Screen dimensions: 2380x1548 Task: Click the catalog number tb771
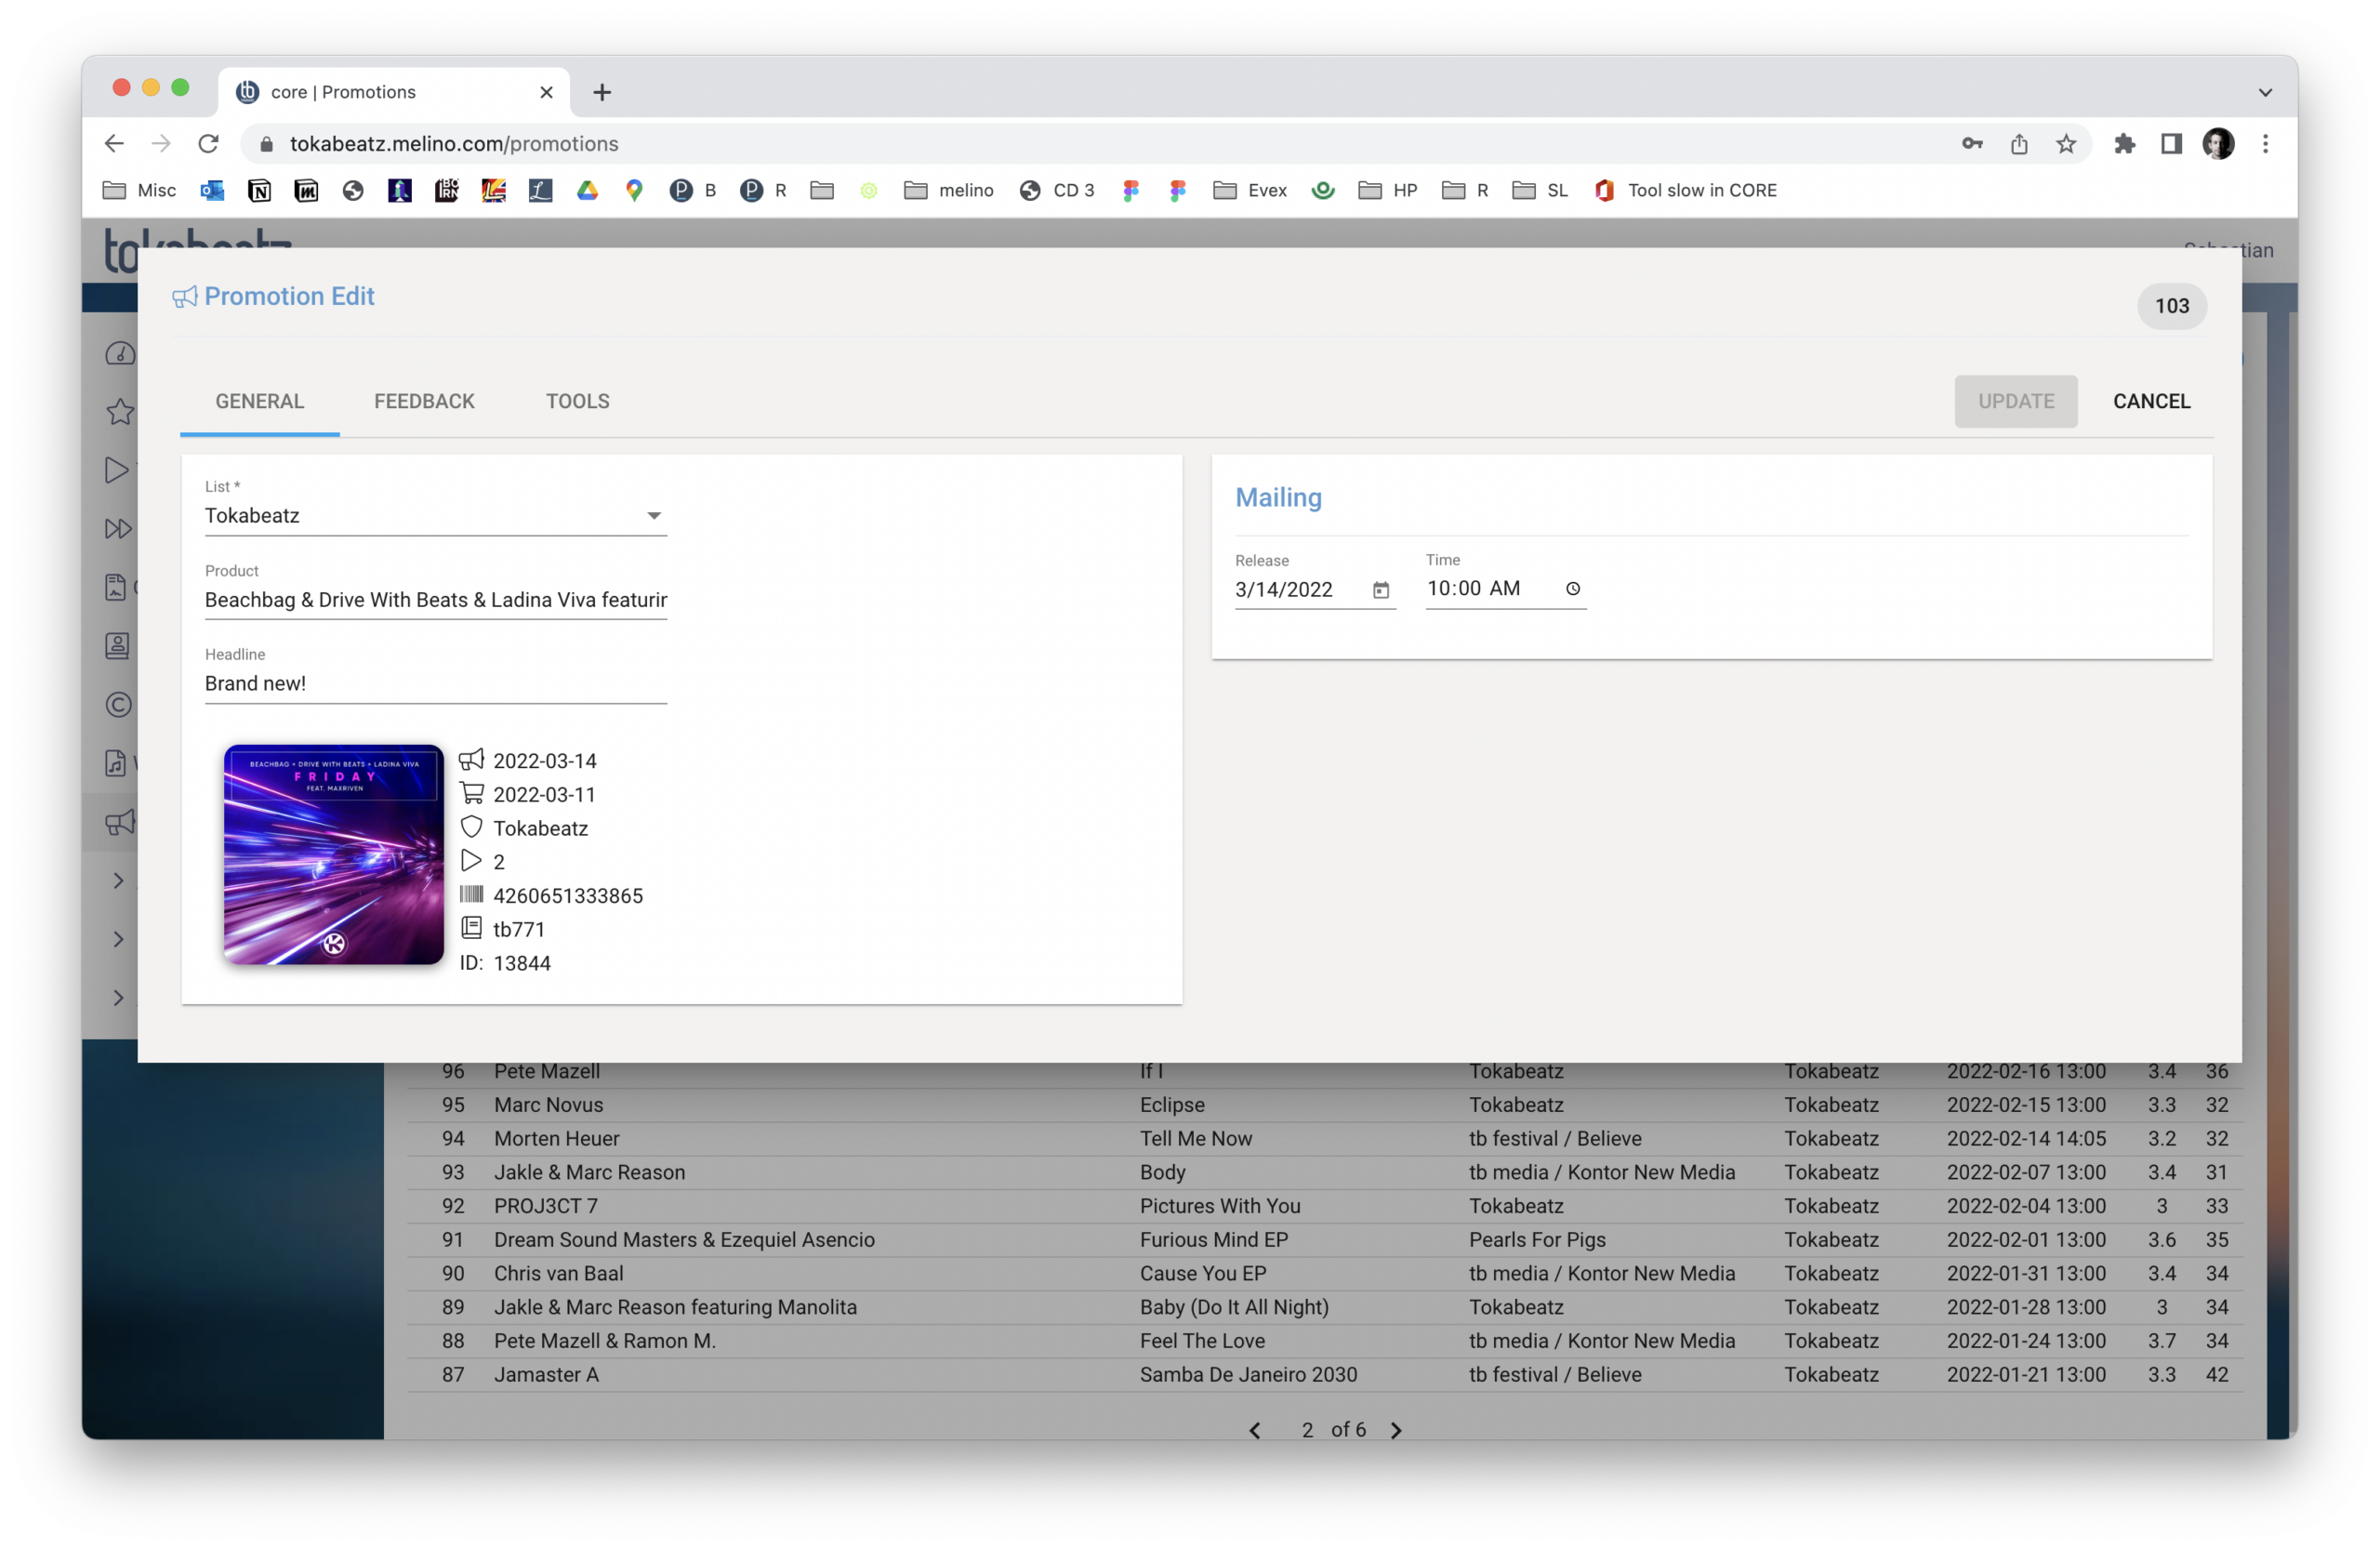point(519,930)
